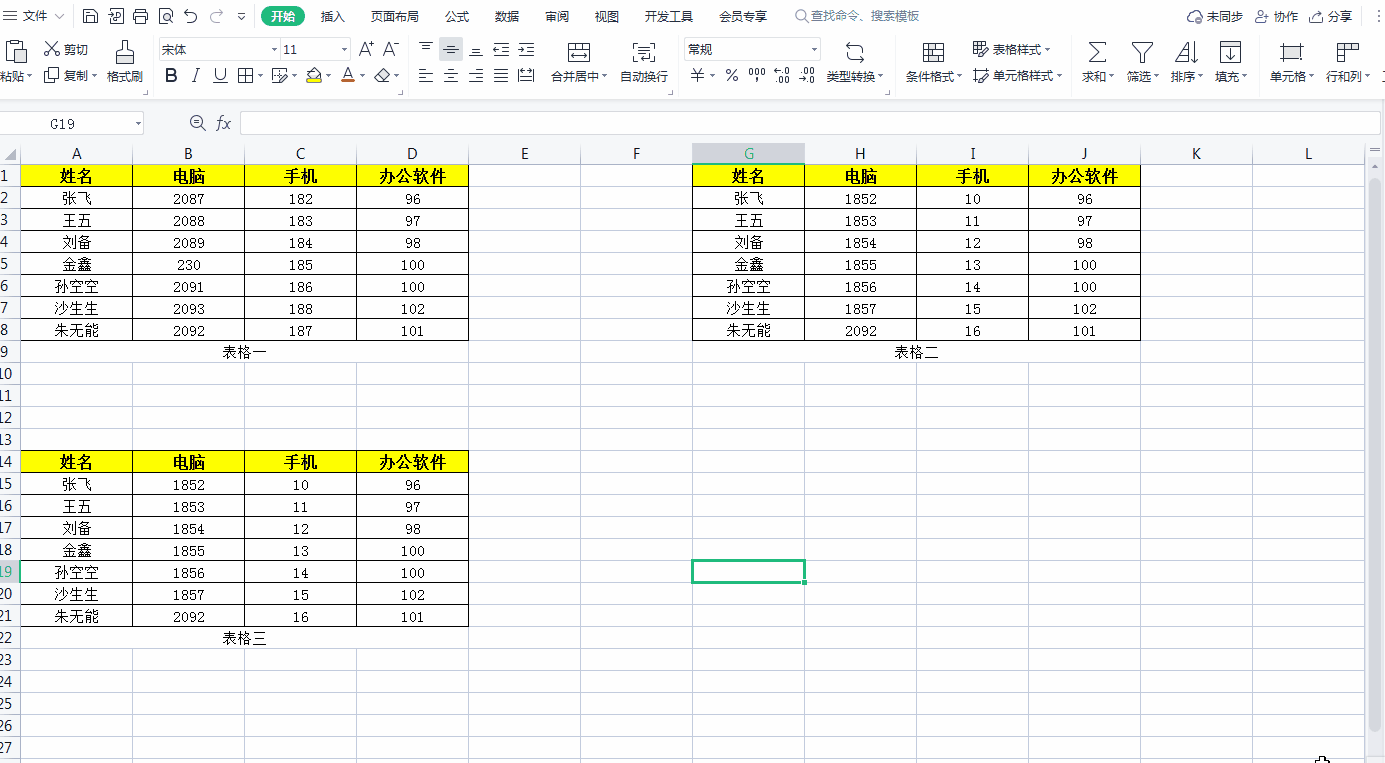Click the justify alignment icon

(501, 75)
